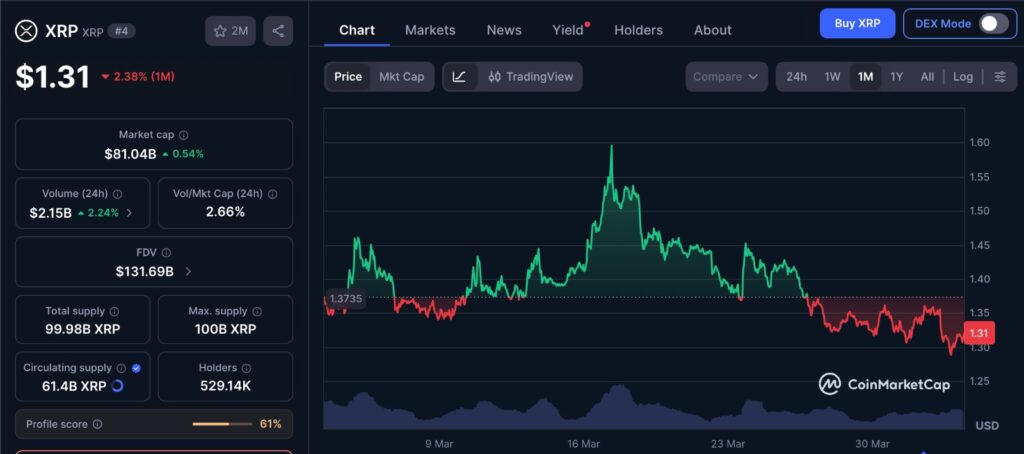The height and width of the screenshot is (454, 1024).
Task: Click the Buy XRP button
Action: pos(857,24)
